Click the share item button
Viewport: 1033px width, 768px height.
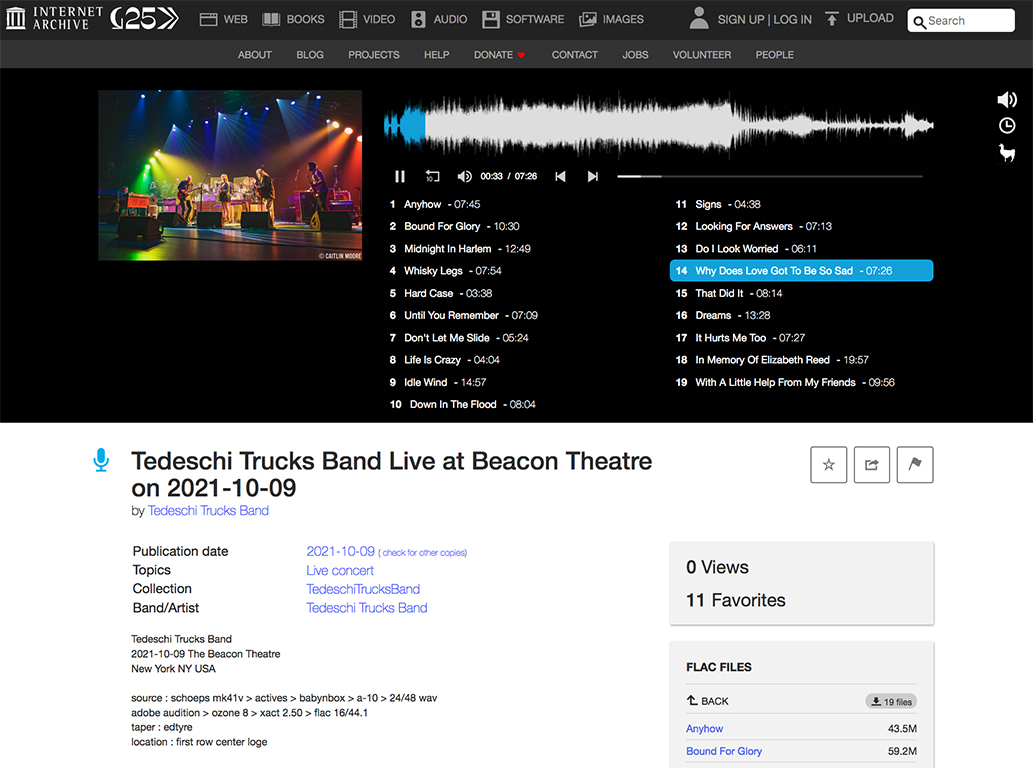tap(872, 464)
